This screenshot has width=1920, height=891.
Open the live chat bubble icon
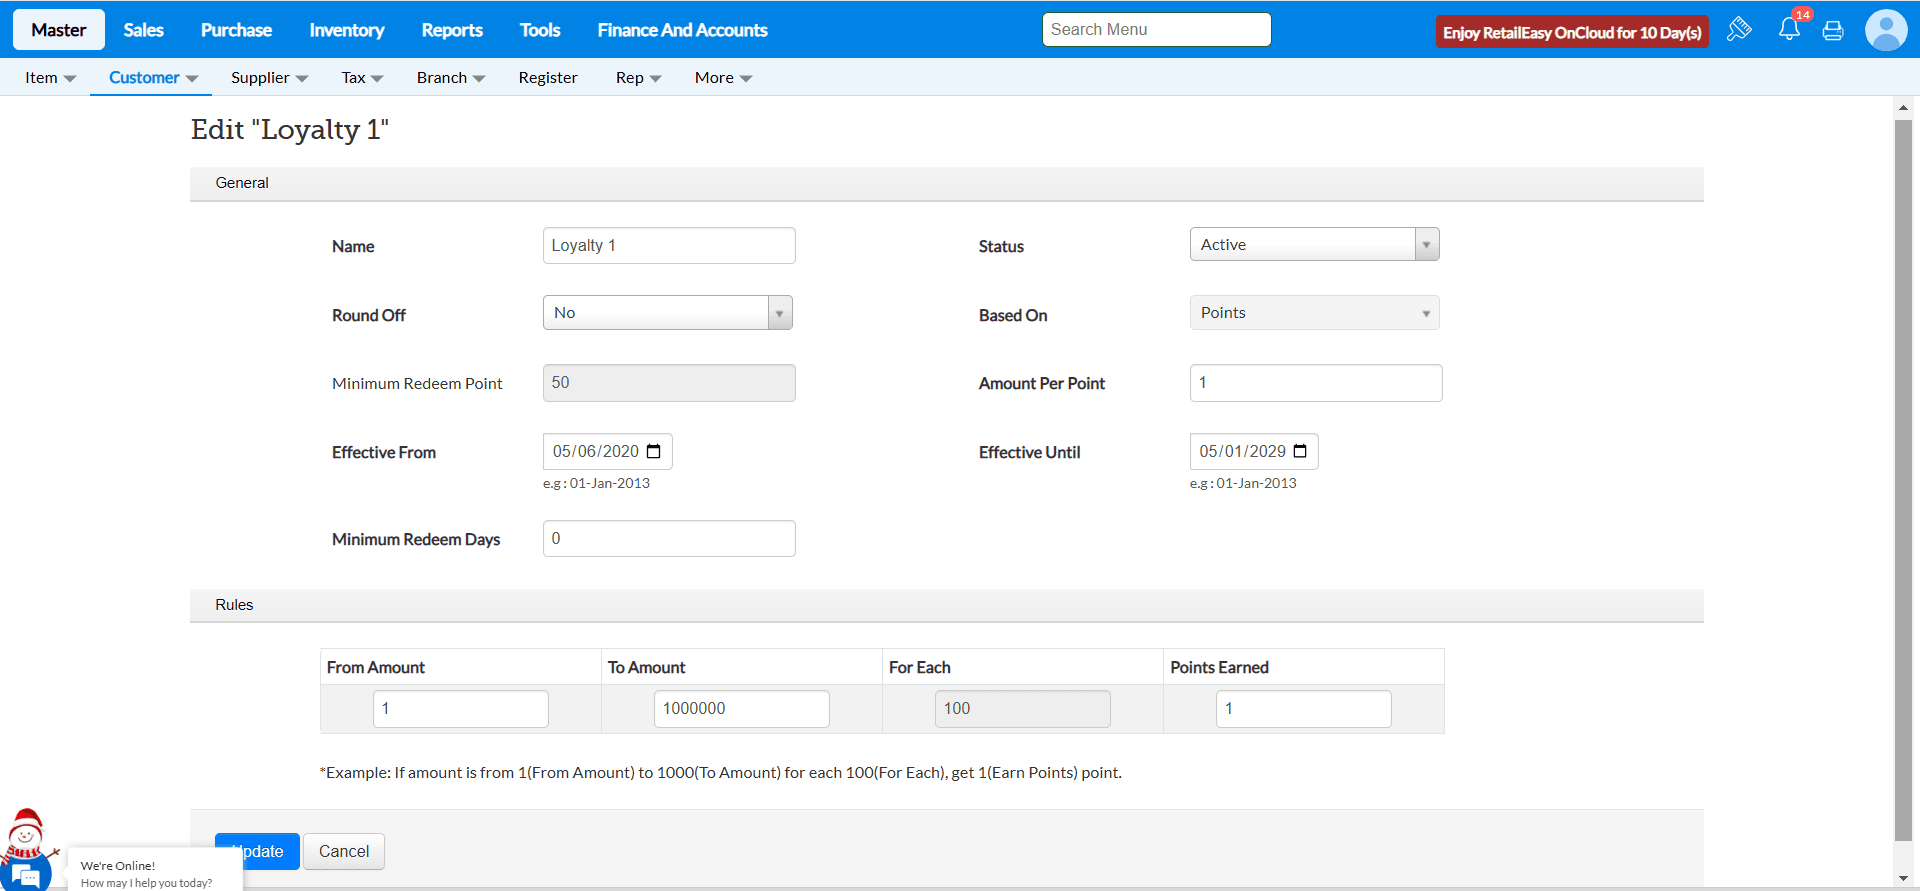27,875
